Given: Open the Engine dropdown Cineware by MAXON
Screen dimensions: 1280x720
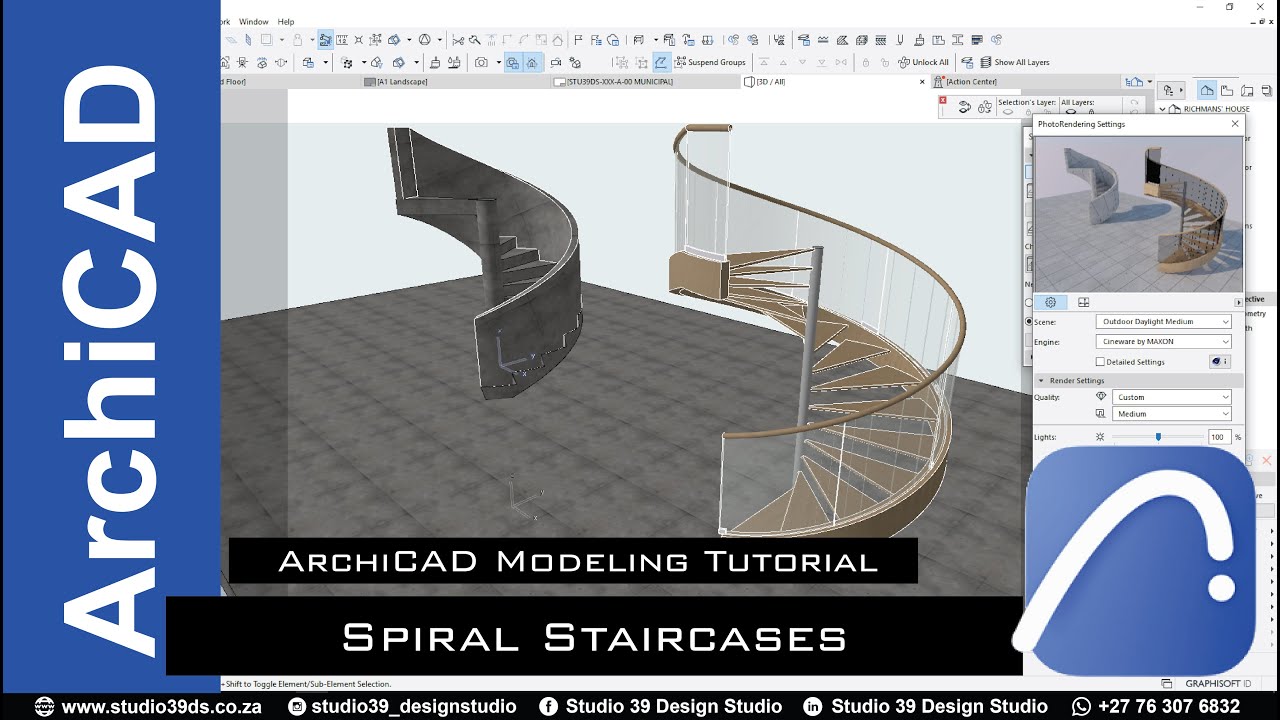Looking at the screenshot, I should [x=1164, y=342].
